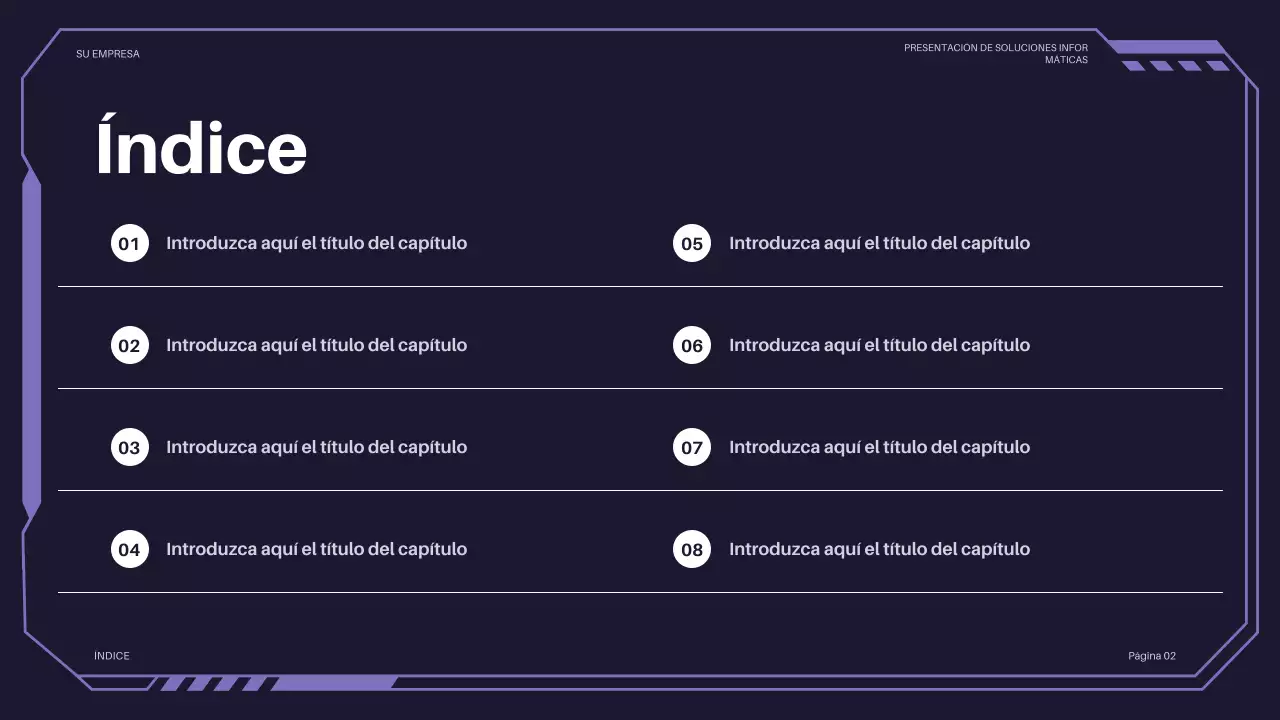1280x720 pixels.
Task: Select the 03 number badge
Action: click(130, 448)
